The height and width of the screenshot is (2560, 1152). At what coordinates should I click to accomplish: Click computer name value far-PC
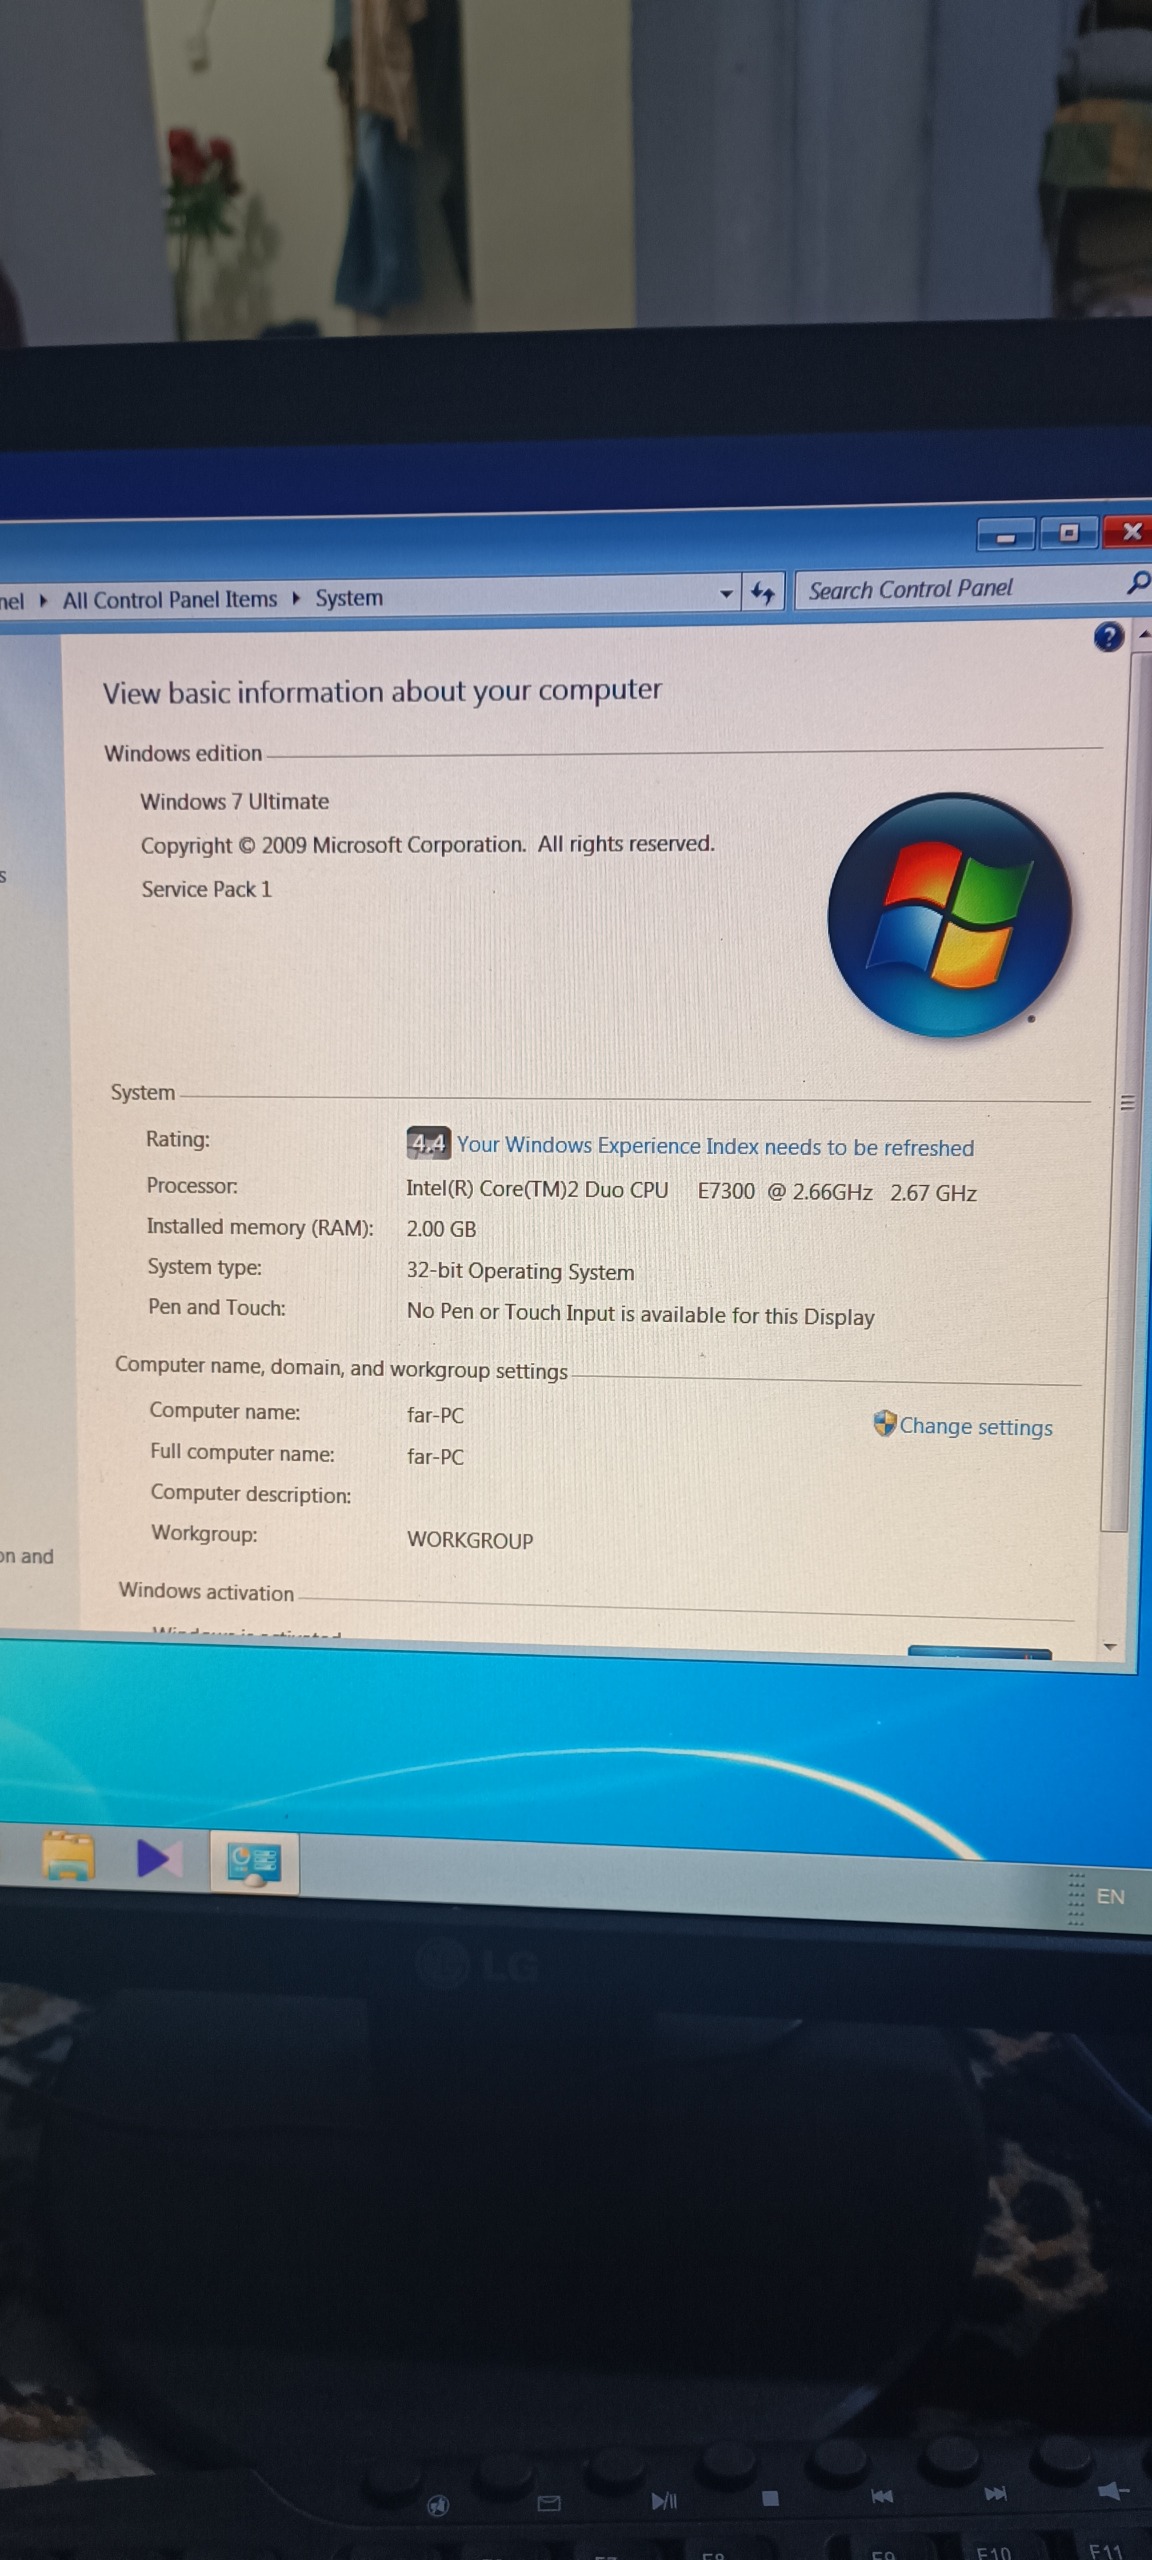[435, 1415]
